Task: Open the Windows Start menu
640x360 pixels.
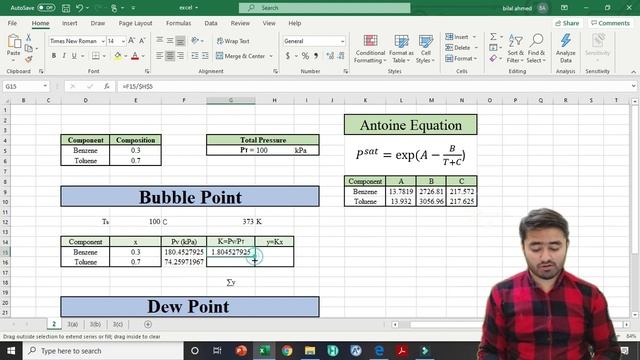Action: [11, 351]
